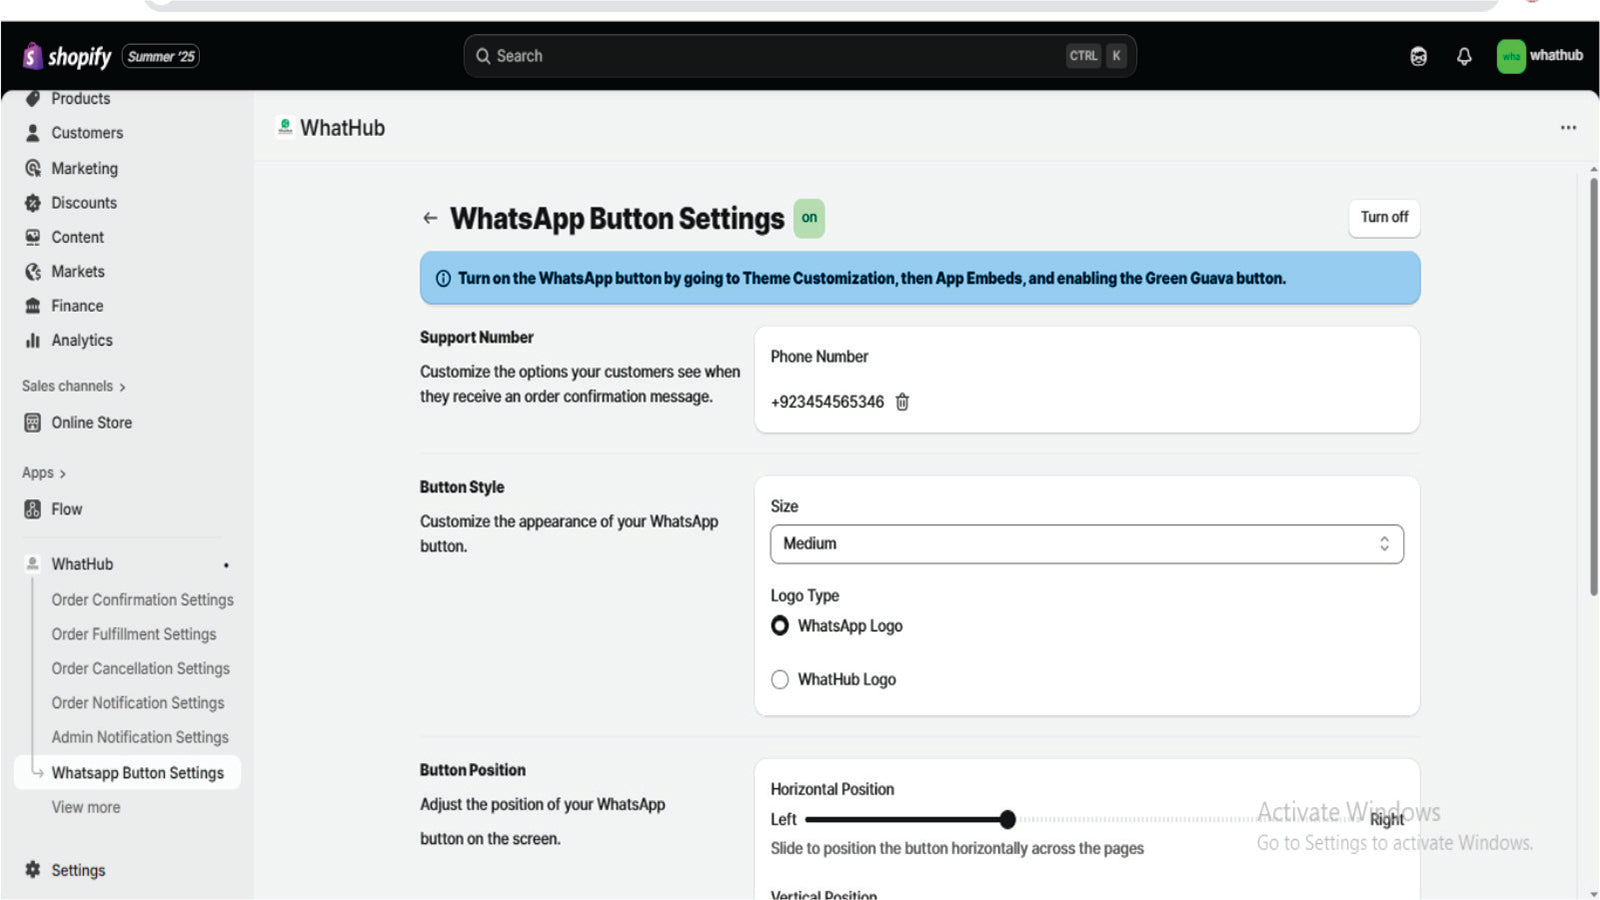Select the WhatsApp Logo radio option
Screen dimensions: 1600x900
(x=780, y=626)
